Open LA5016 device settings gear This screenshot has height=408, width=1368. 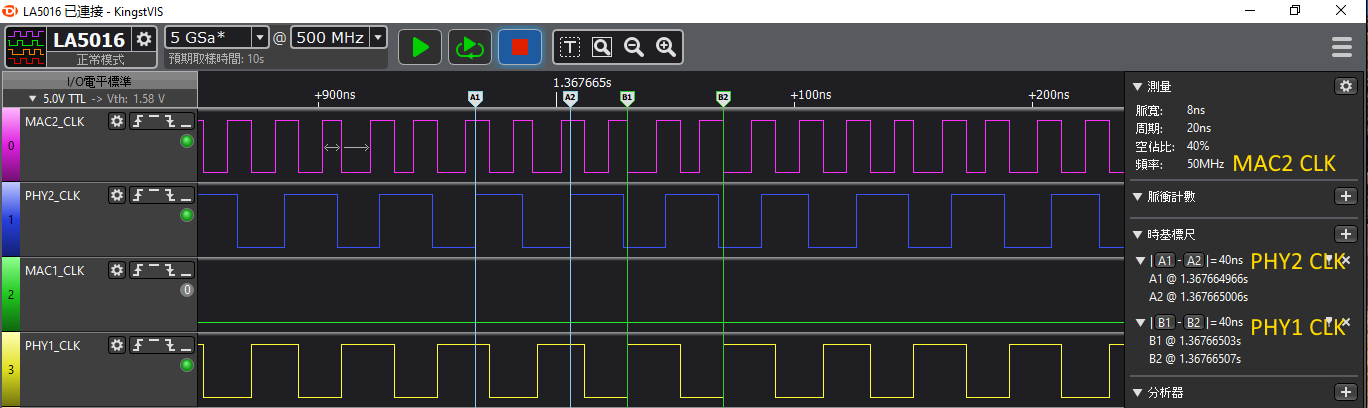tap(144, 39)
